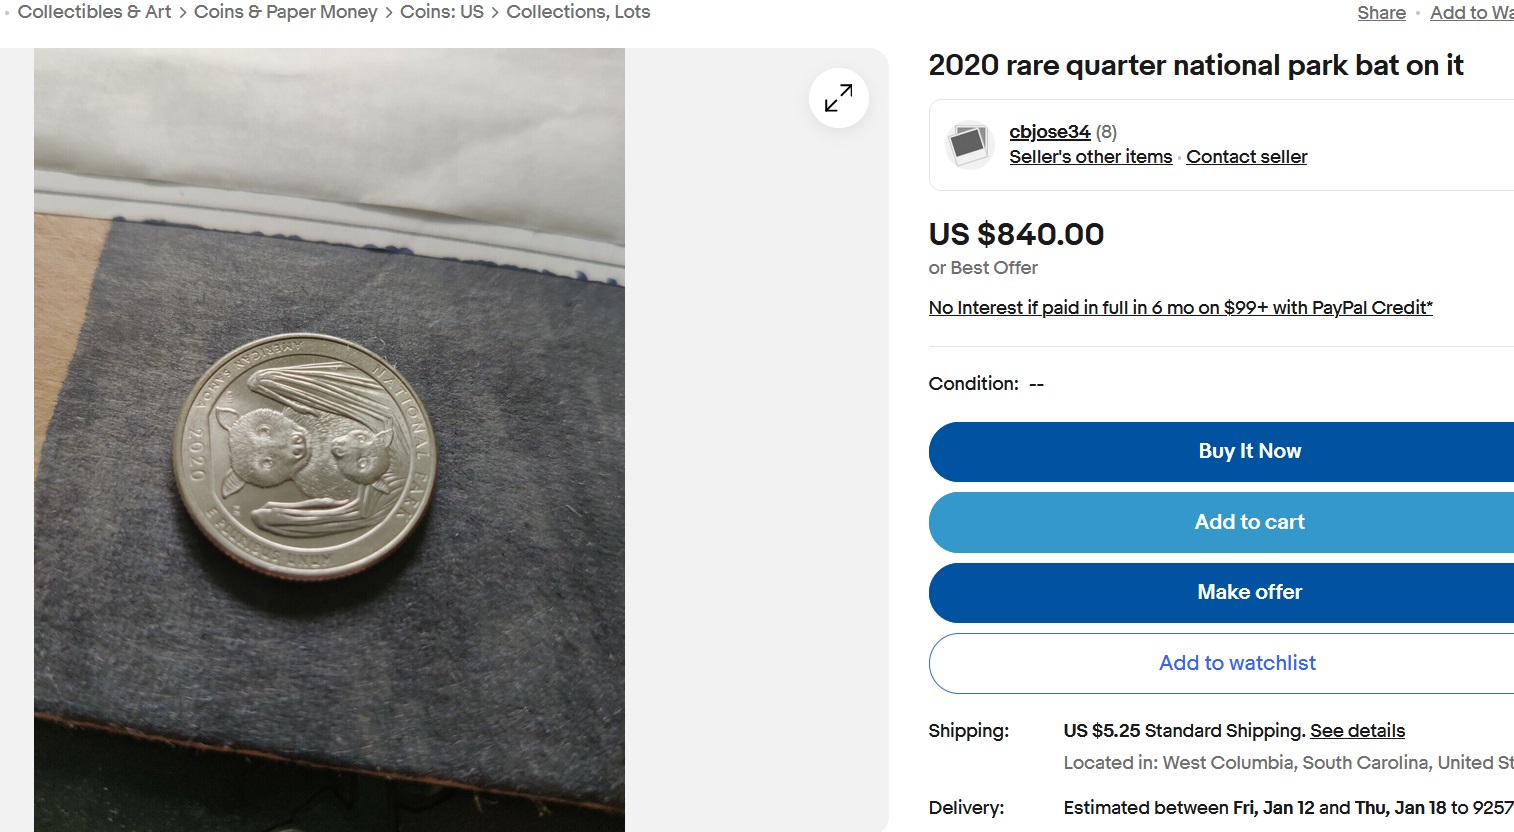Click the Make offer button
The width and height of the screenshot is (1514, 832).
(1249, 592)
